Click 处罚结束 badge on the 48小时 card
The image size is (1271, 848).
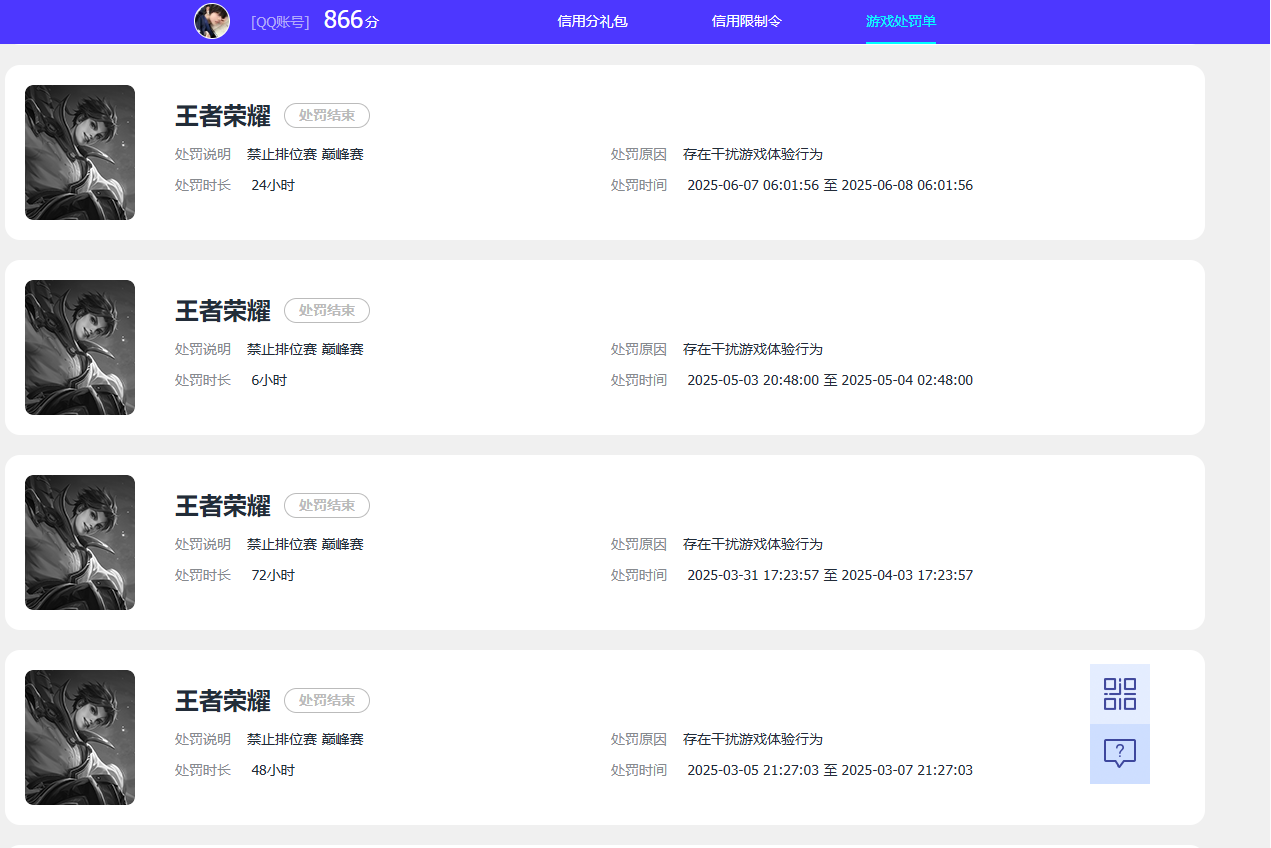coord(327,701)
